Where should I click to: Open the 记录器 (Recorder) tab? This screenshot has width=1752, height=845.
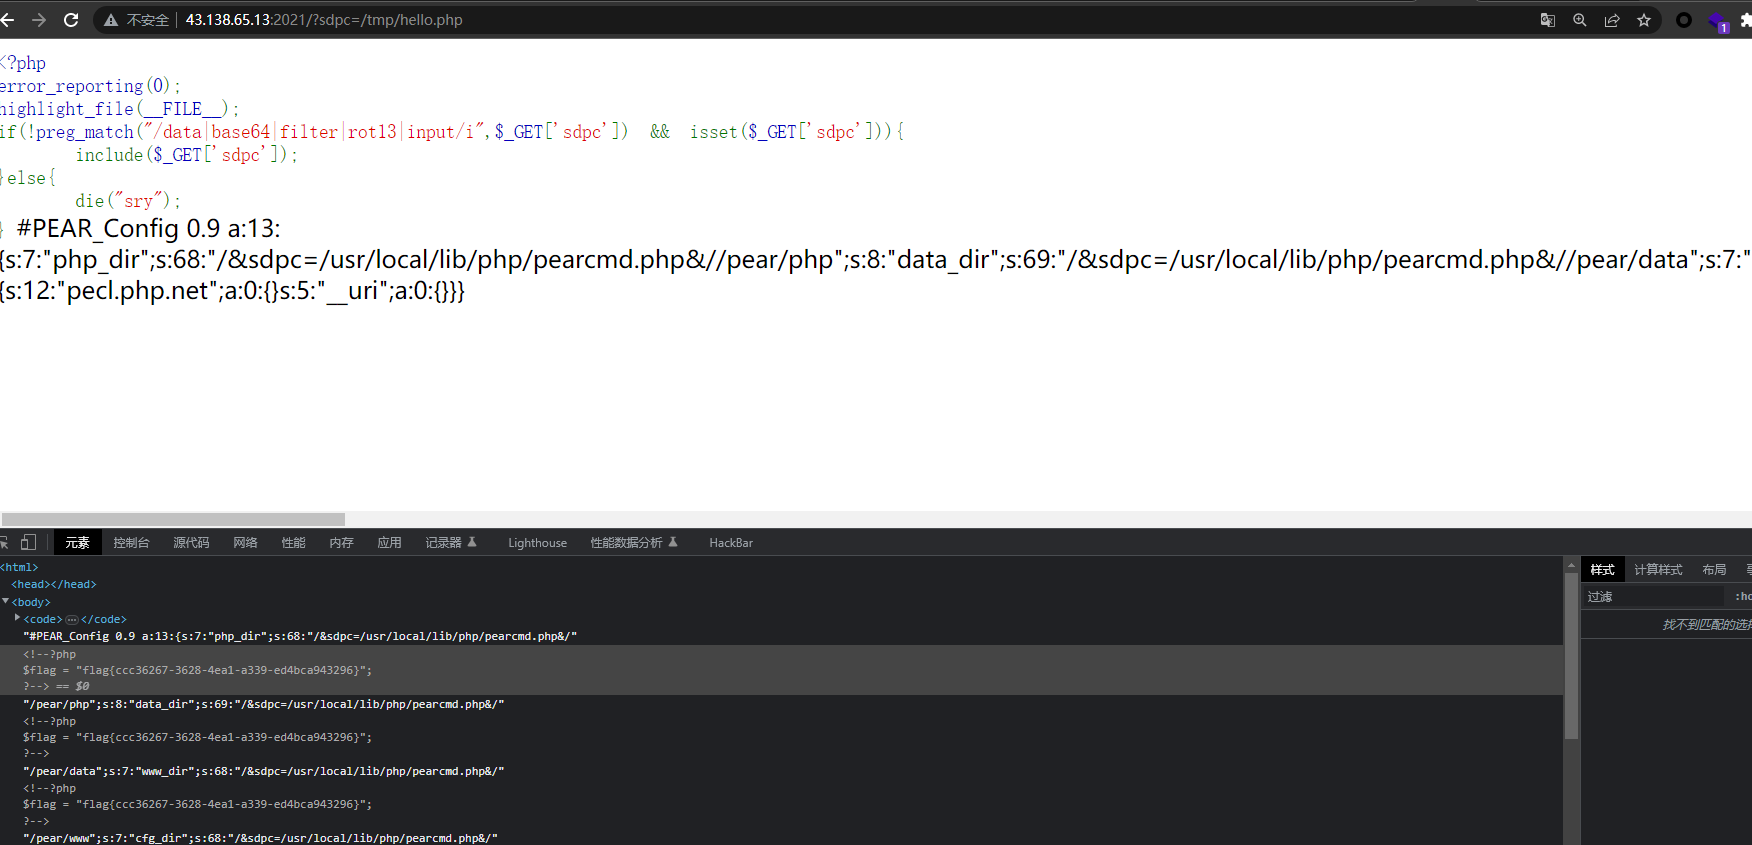pyautogui.click(x=451, y=542)
